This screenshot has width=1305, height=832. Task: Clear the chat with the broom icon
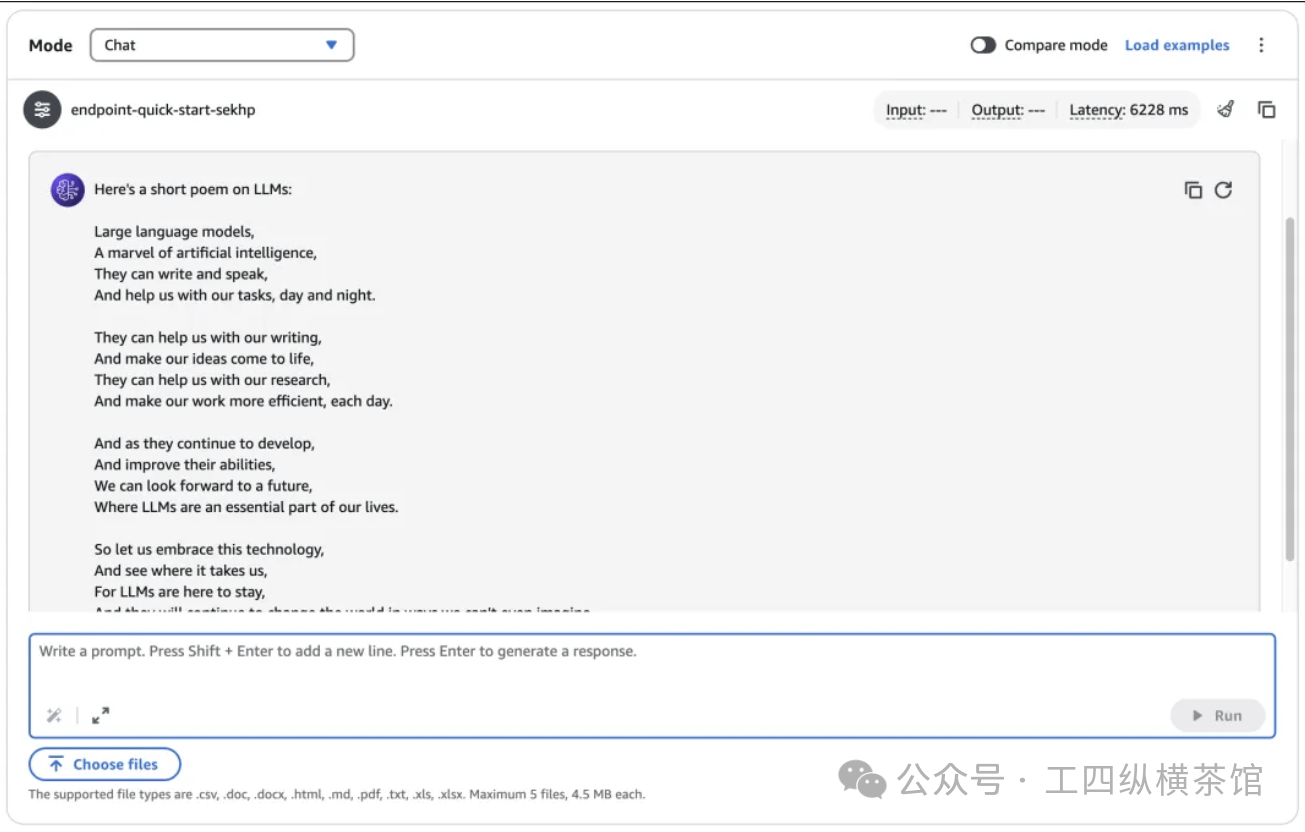pos(1225,110)
